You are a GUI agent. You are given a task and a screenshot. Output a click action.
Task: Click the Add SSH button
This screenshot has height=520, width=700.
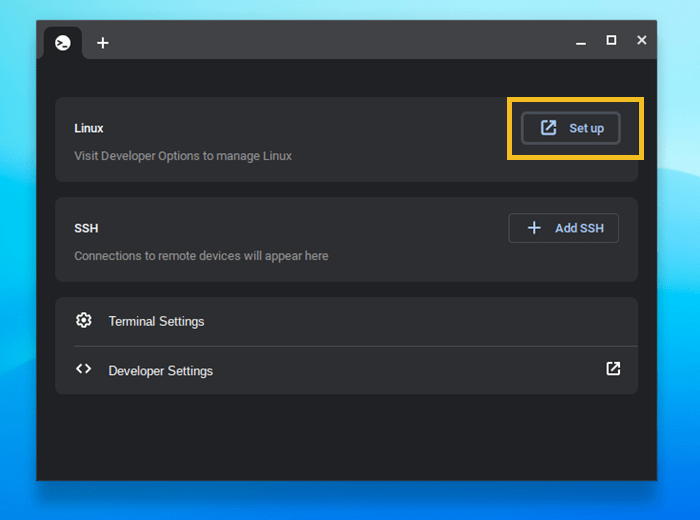pos(563,228)
